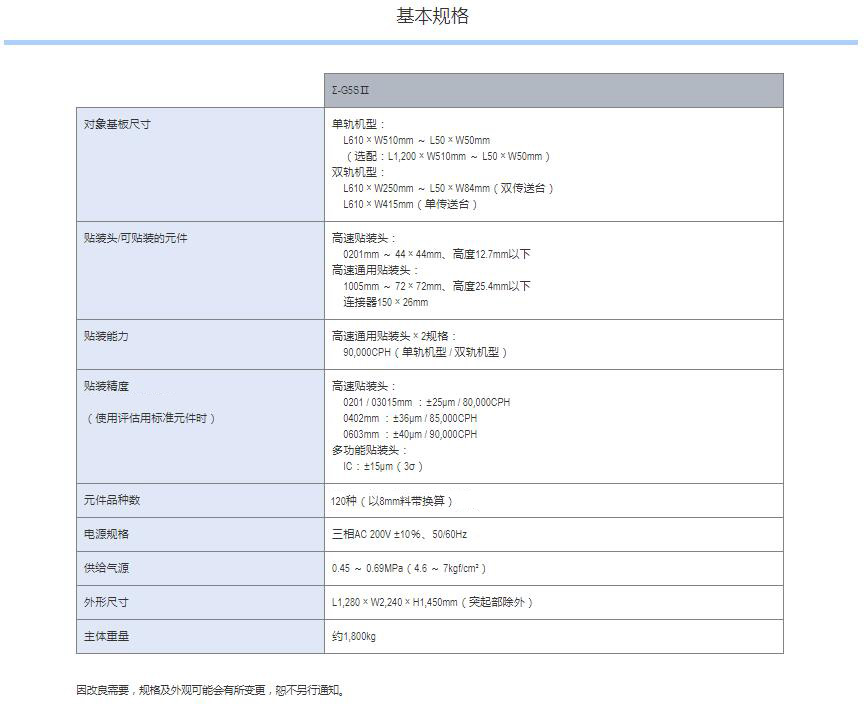Click the 基本规格 page heading
The height and width of the screenshot is (708, 867).
(x=432, y=17)
